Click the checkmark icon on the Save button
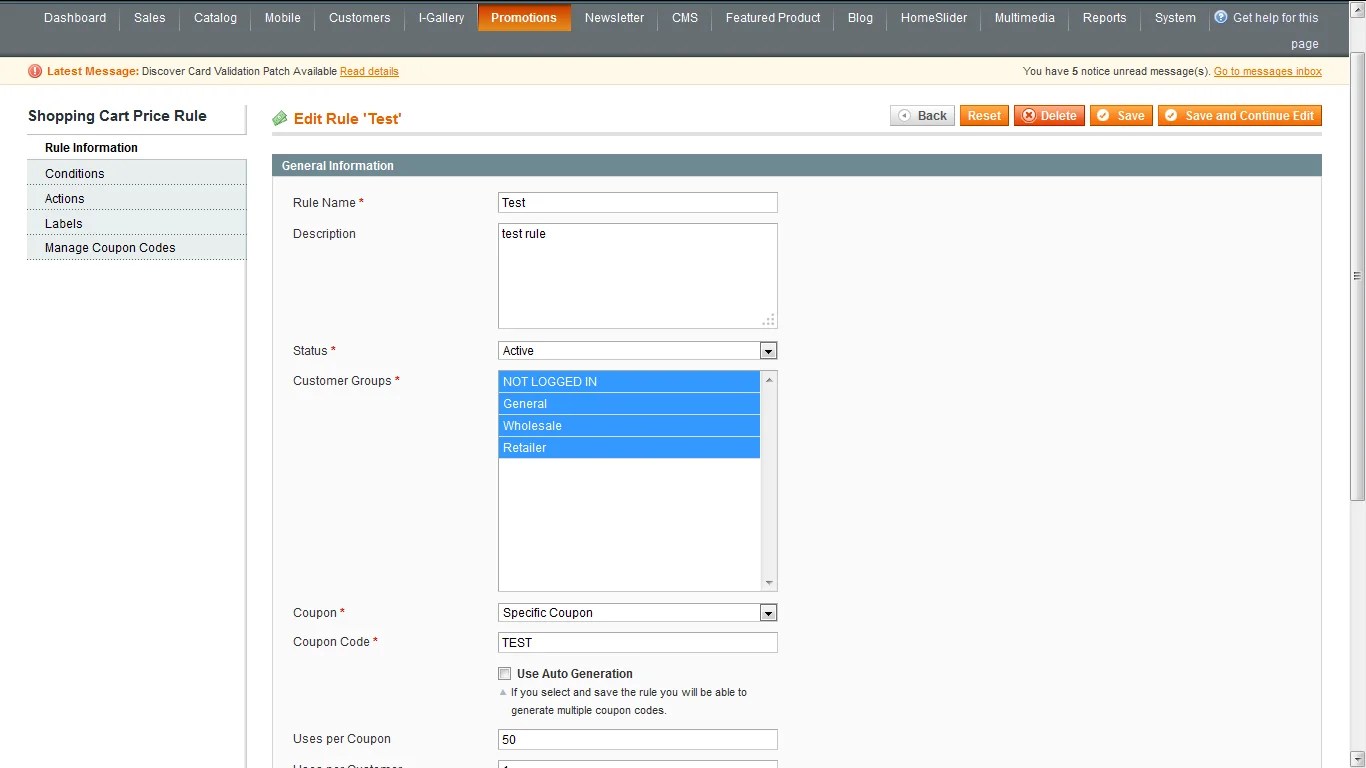1366x768 pixels. point(1103,115)
